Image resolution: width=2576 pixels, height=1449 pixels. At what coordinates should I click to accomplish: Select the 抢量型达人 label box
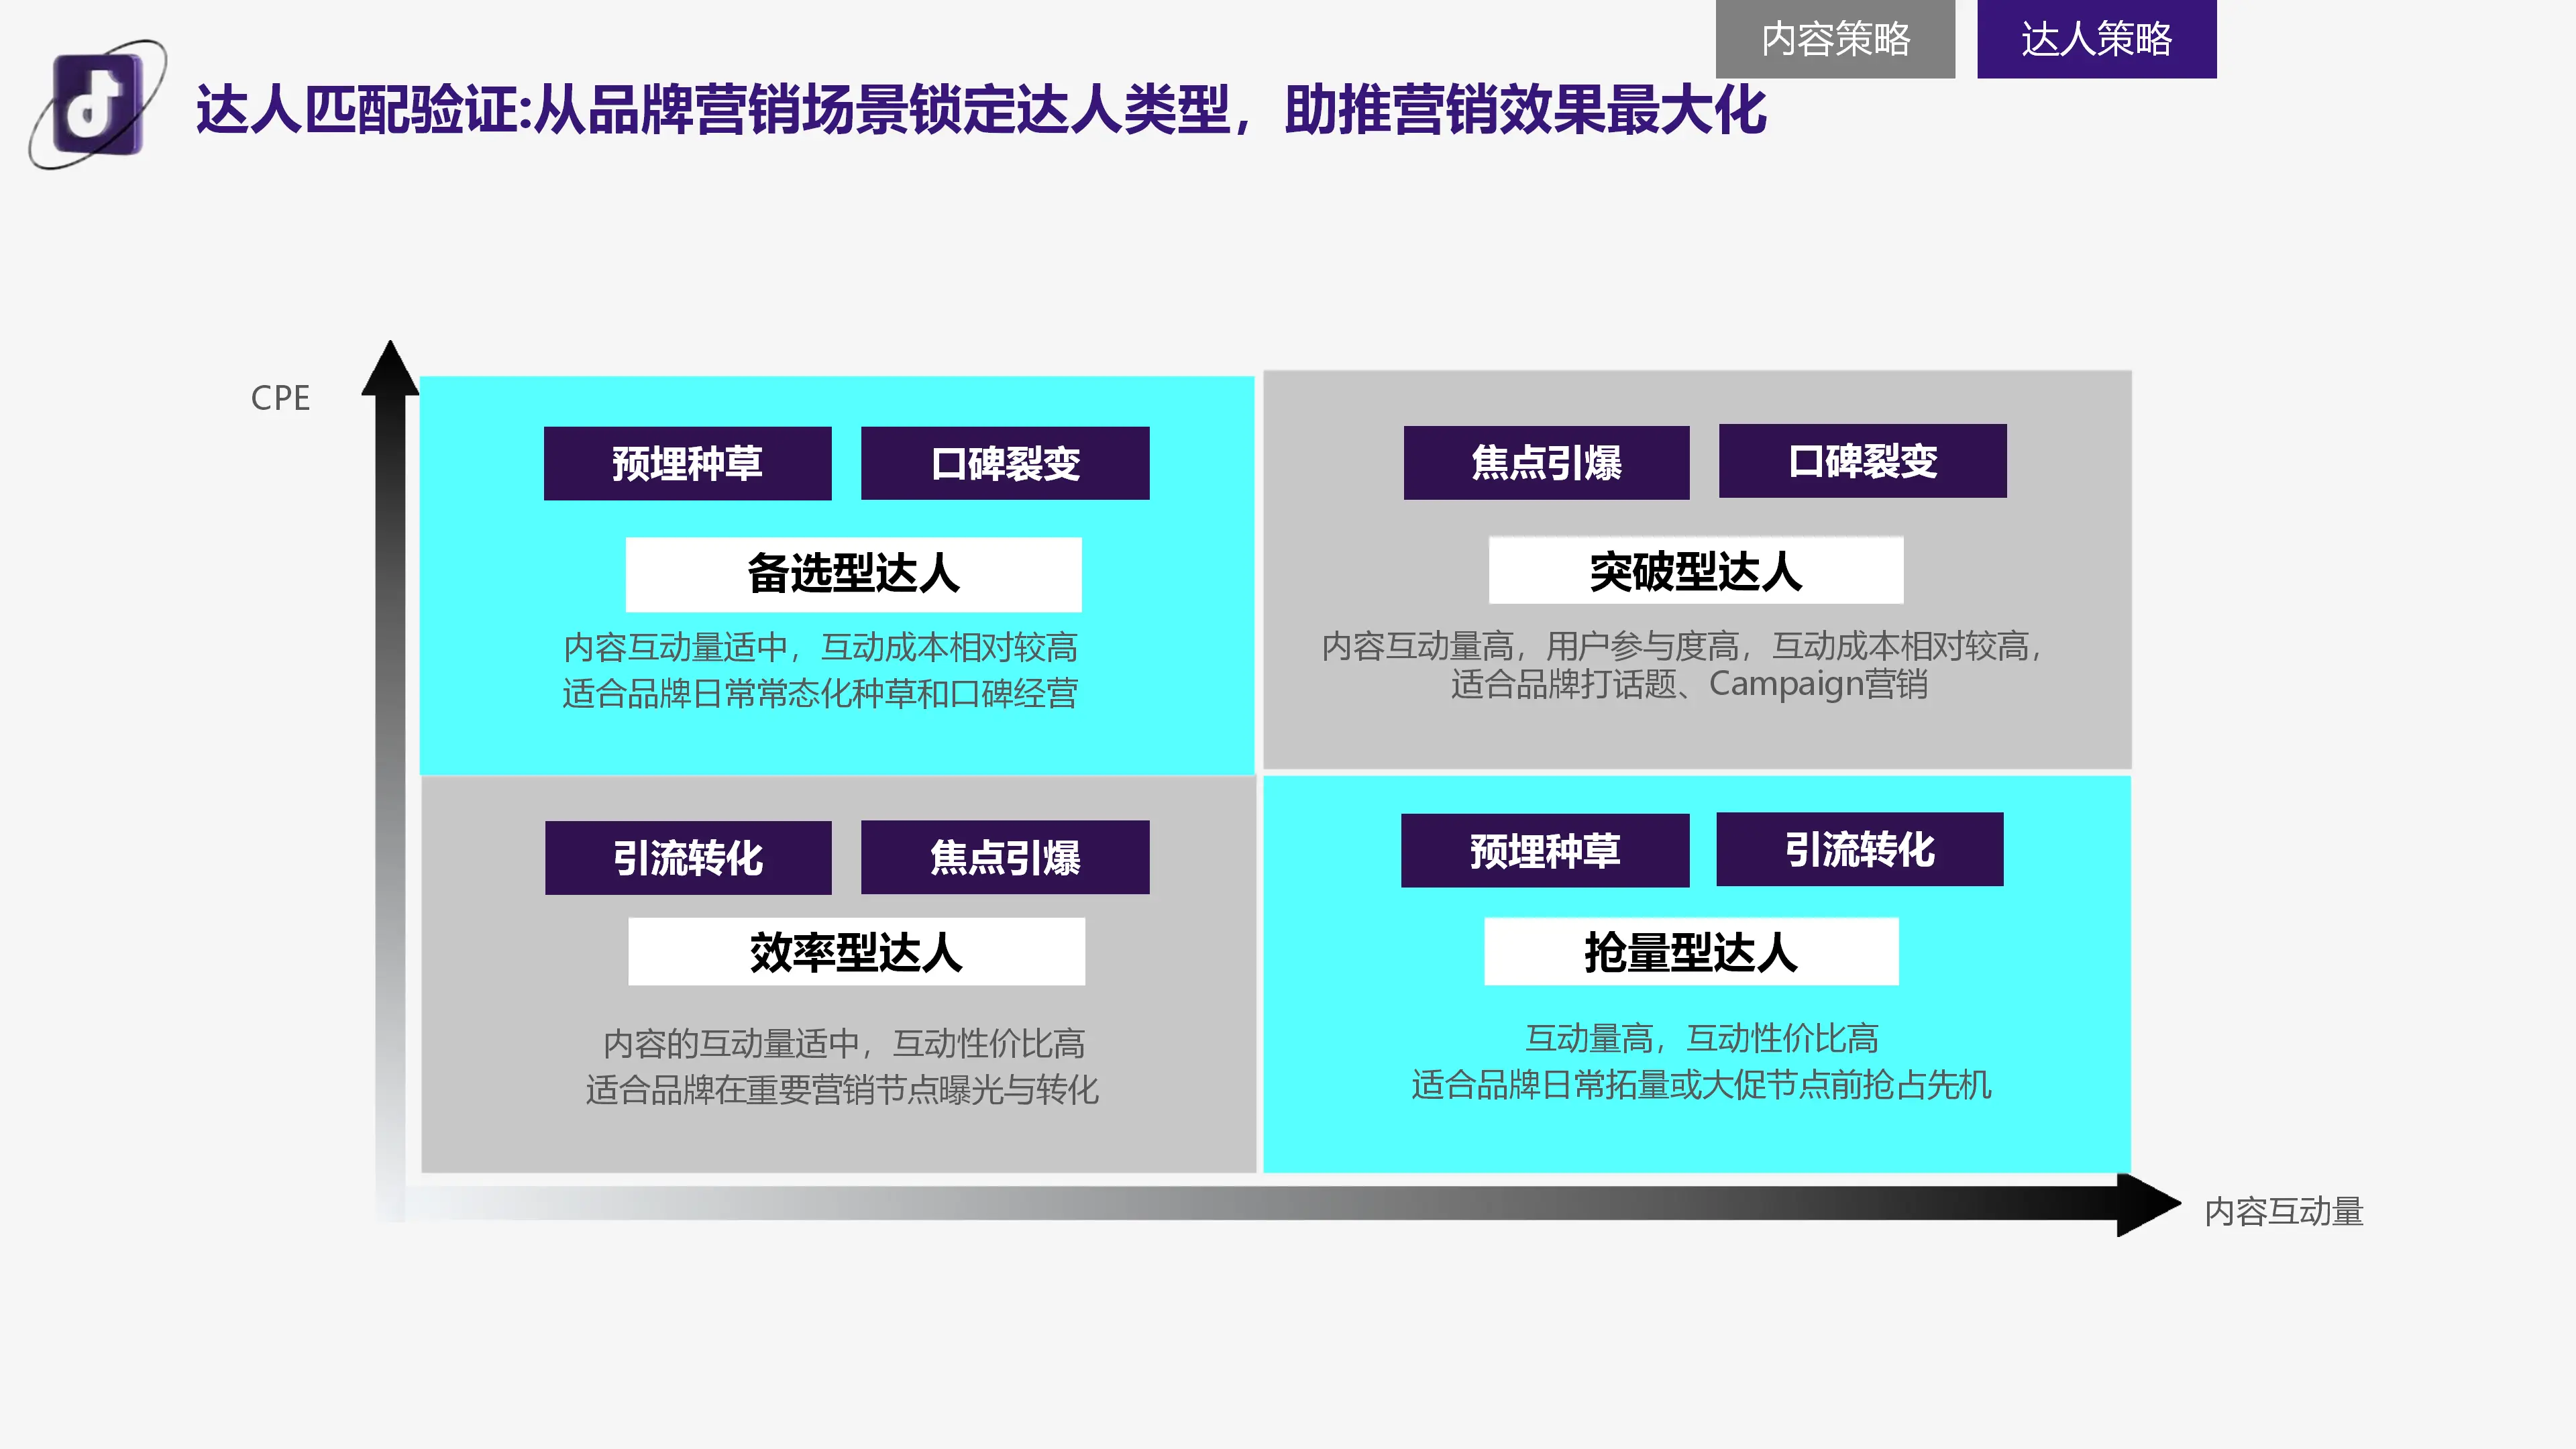pyautogui.click(x=1691, y=951)
